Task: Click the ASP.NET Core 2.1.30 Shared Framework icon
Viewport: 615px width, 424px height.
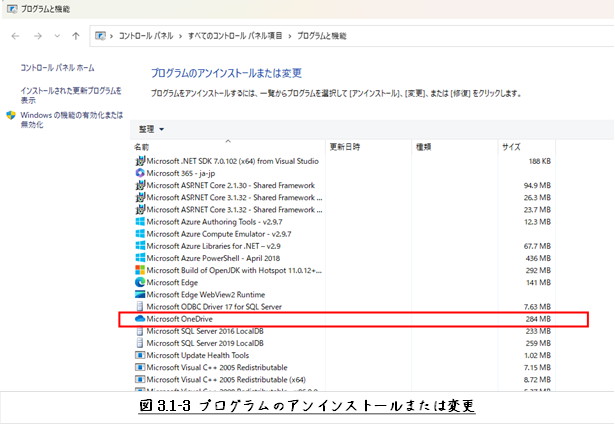Action: point(140,185)
